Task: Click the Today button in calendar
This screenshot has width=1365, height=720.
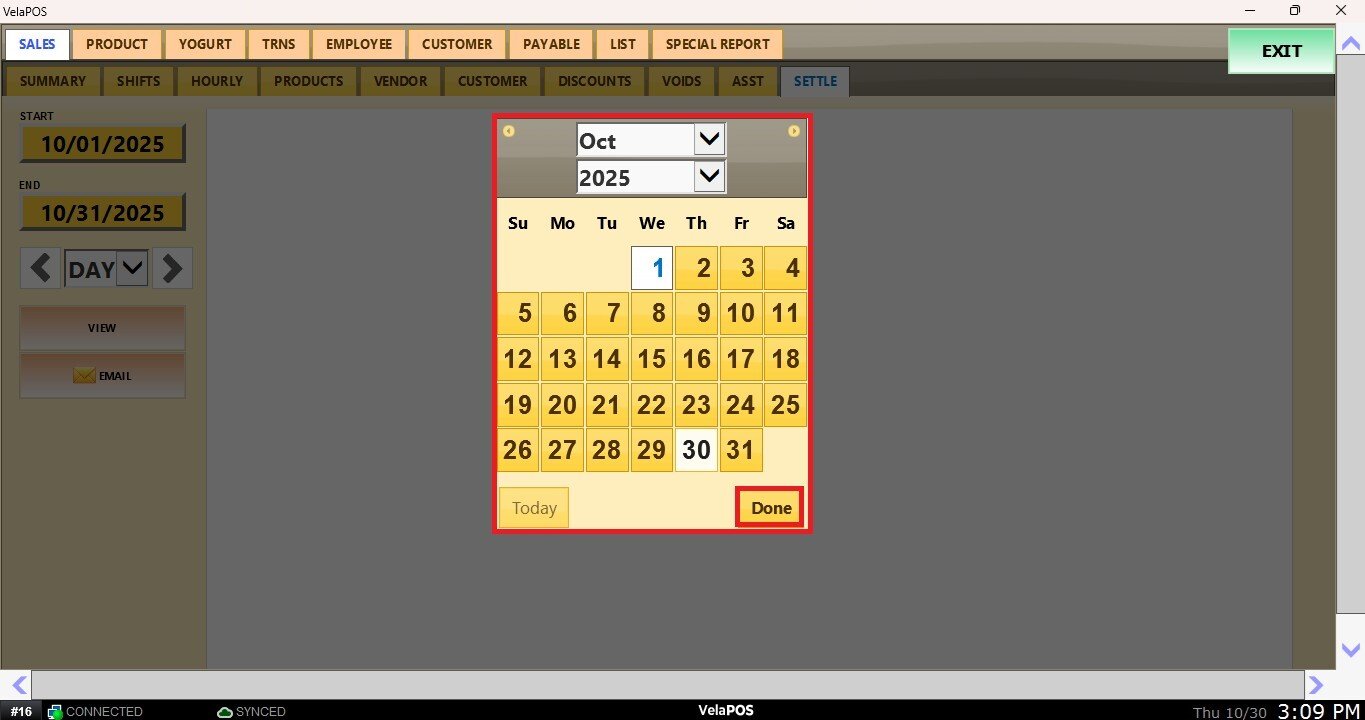Action: (534, 508)
